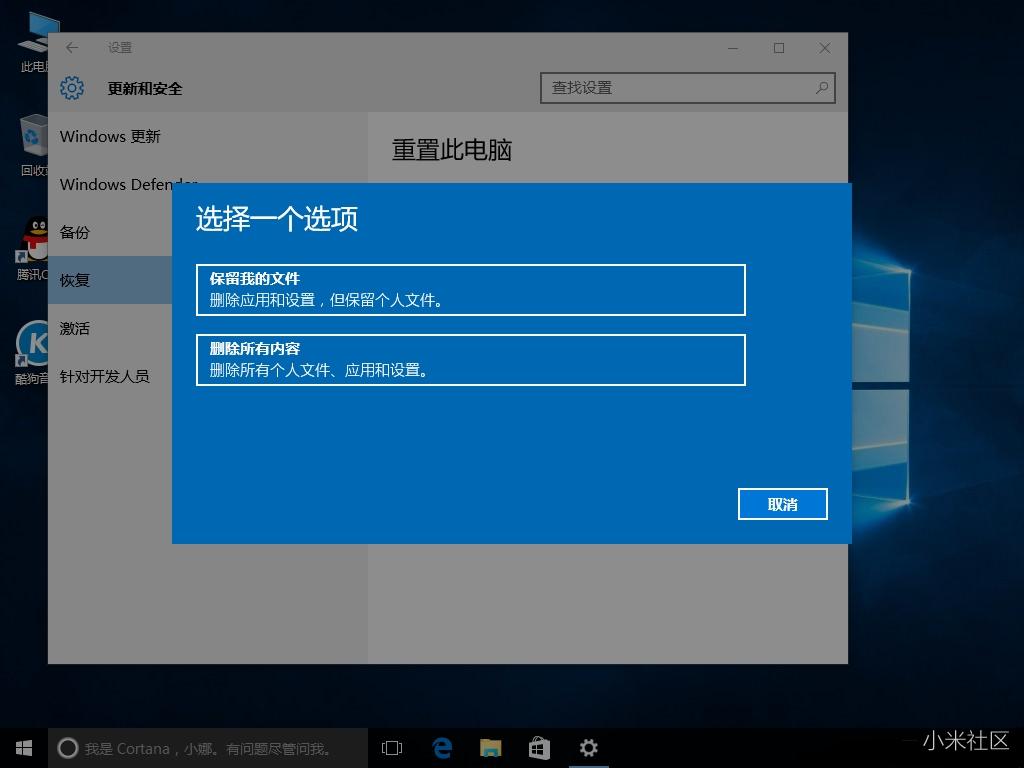Open the Microsoft Edge browser from taskbar
1024x768 pixels.
pyautogui.click(x=441, y=747)
